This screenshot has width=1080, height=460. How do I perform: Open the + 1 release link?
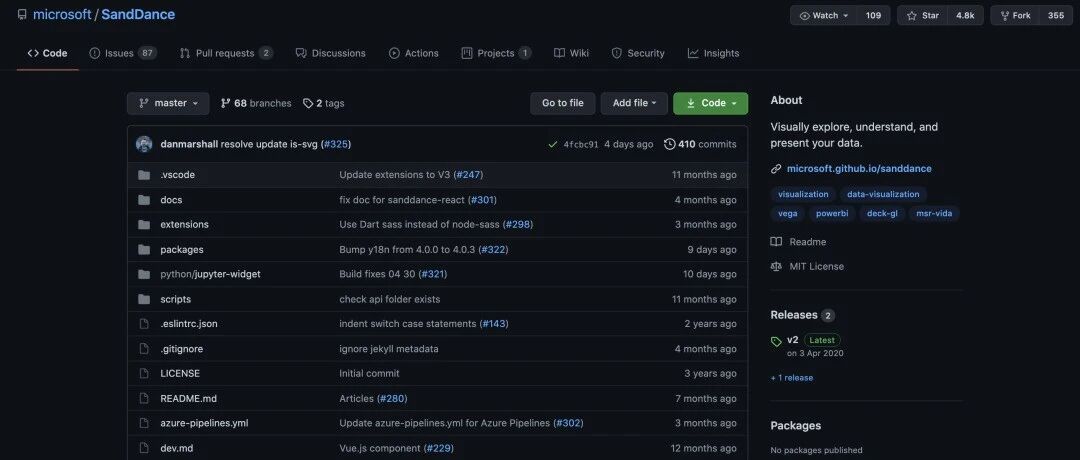pos(791,377)
